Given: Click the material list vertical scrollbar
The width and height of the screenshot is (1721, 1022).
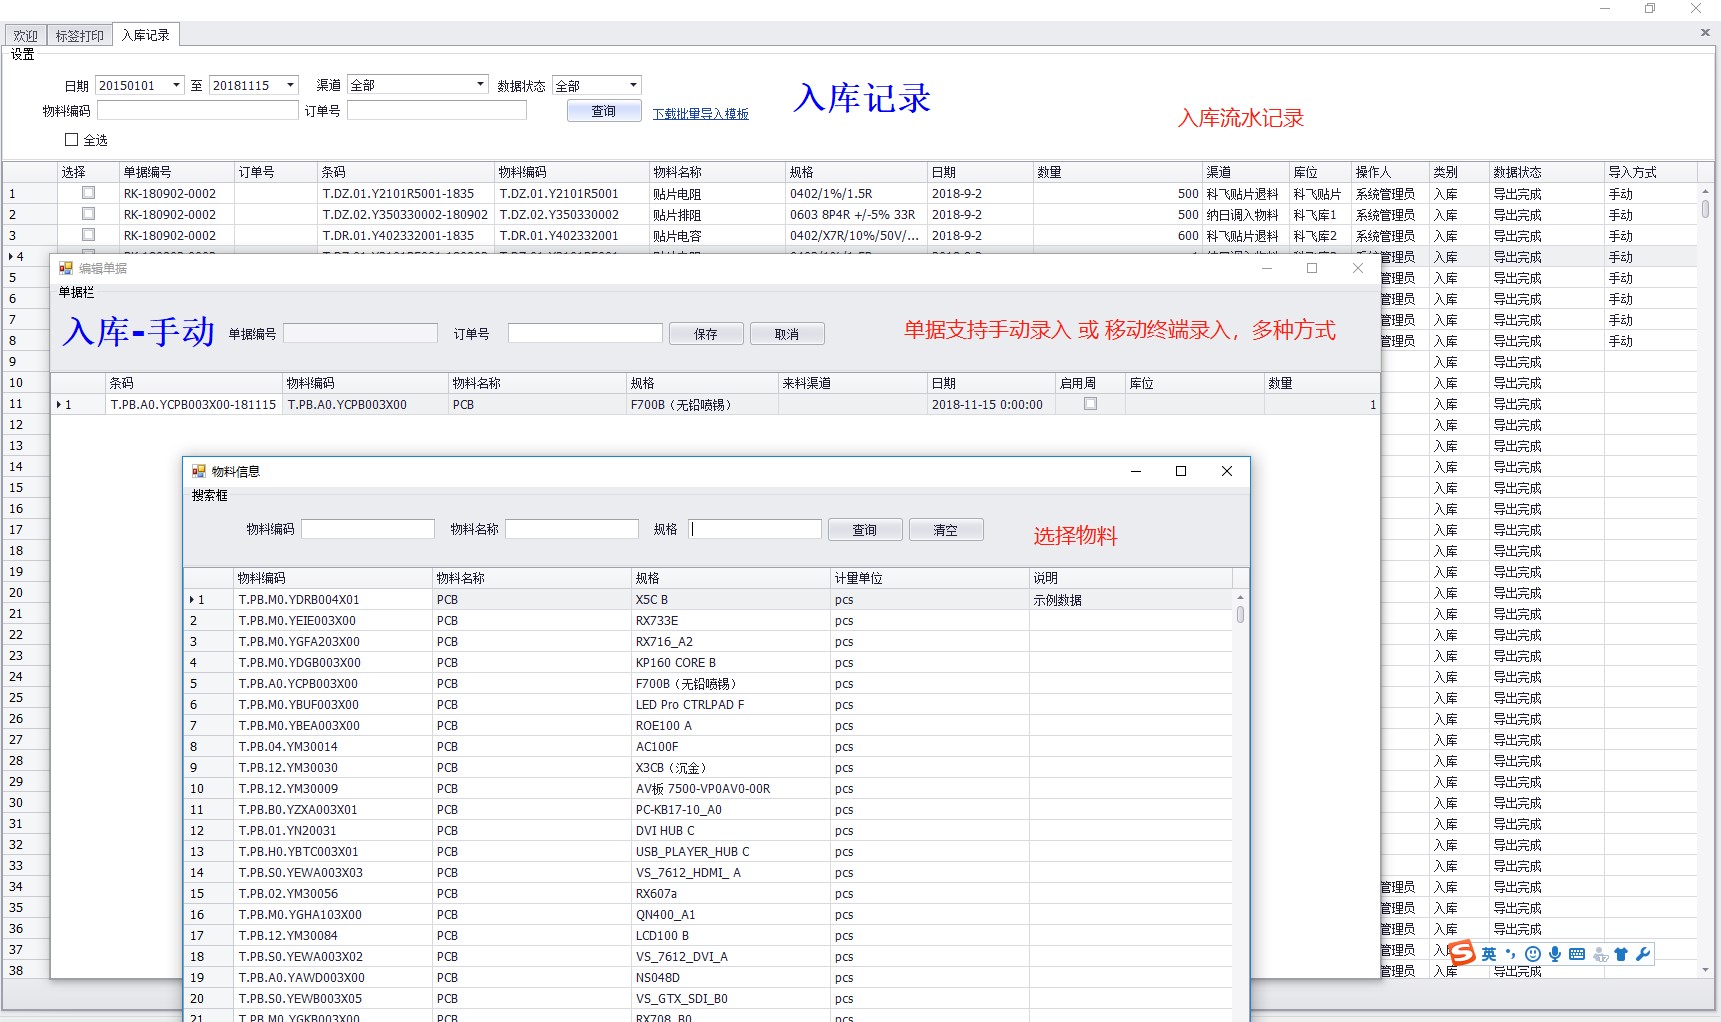Looking at the screenshot, I should 1240,614.
